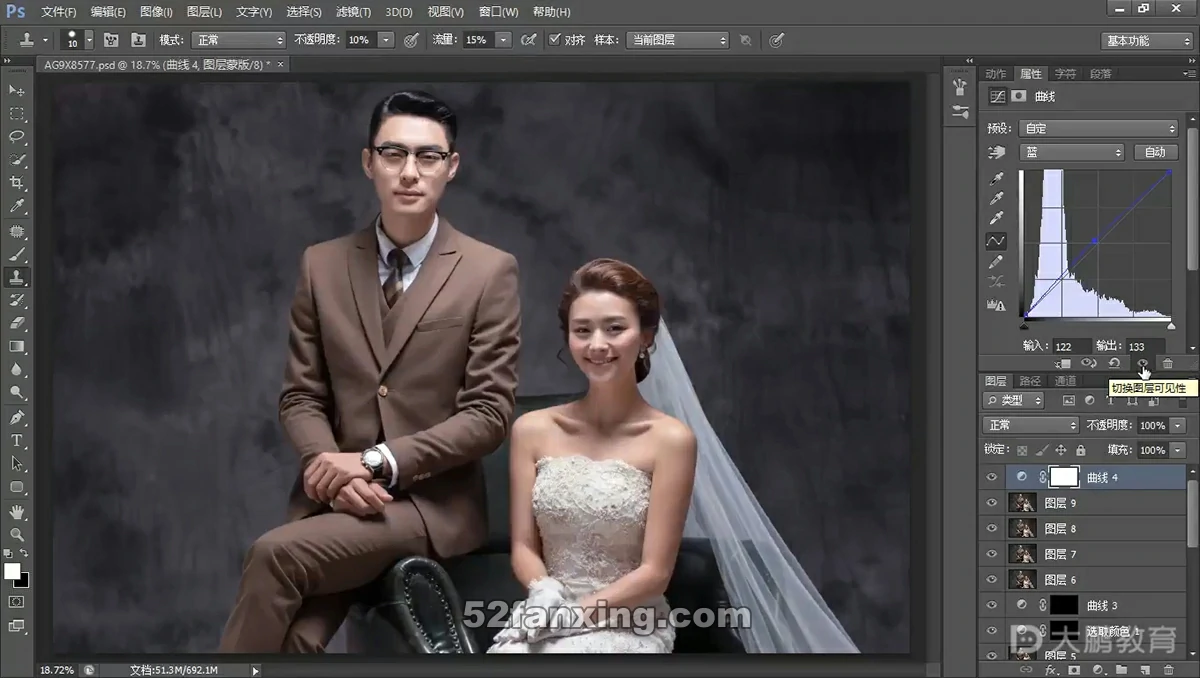The image size is (1200, 678).
Task: Open the layer 不透明度 100% dropdown arrow
Action: click(1178, 425)
